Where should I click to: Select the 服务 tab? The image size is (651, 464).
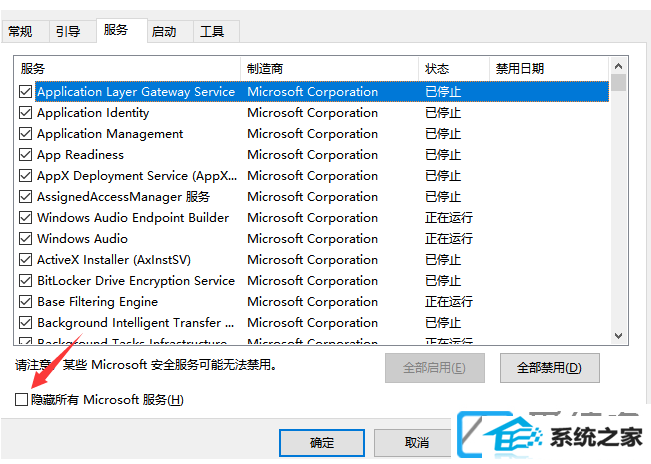[x=122, y=30]
